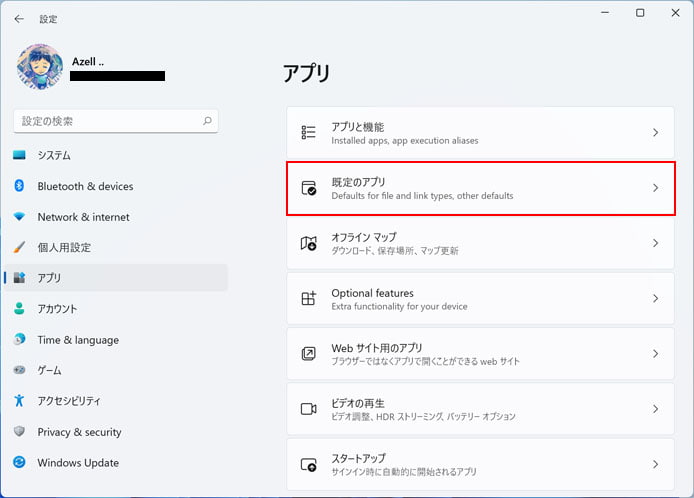Click the アクセシビリティ person icon
Viewport: 694px width, 498px height.
(19, 400)
